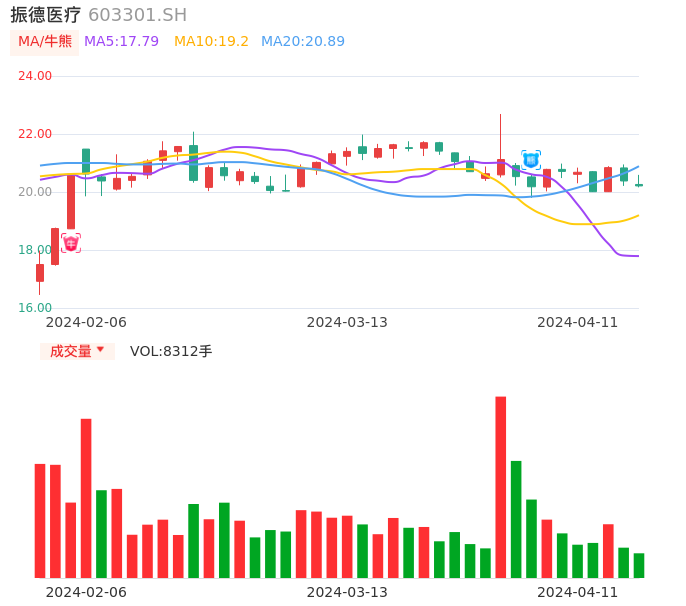This screenshot has height=606, width=686.
Task: Click the 2024-02-06 volume axis date label
Action: [x=86, y=592]
